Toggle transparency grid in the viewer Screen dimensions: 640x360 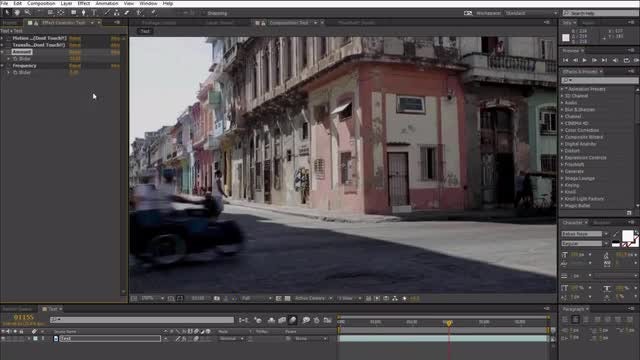click(287, 298)
